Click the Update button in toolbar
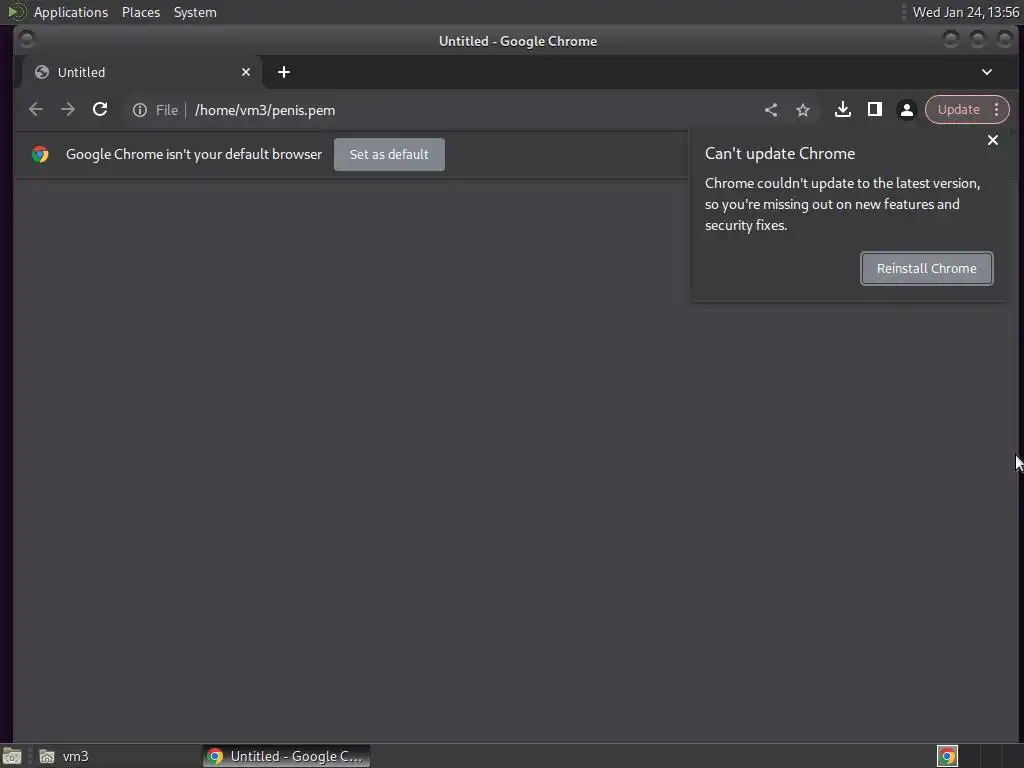The height and width of the screenshot is (768, 1024). click(958, 110)
